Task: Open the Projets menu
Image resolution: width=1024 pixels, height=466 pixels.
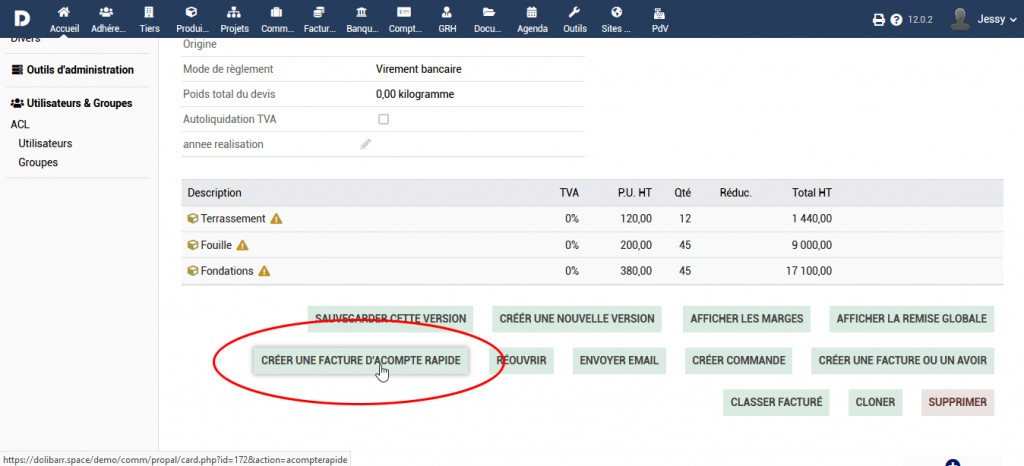Action: click(x=234, y=18)
